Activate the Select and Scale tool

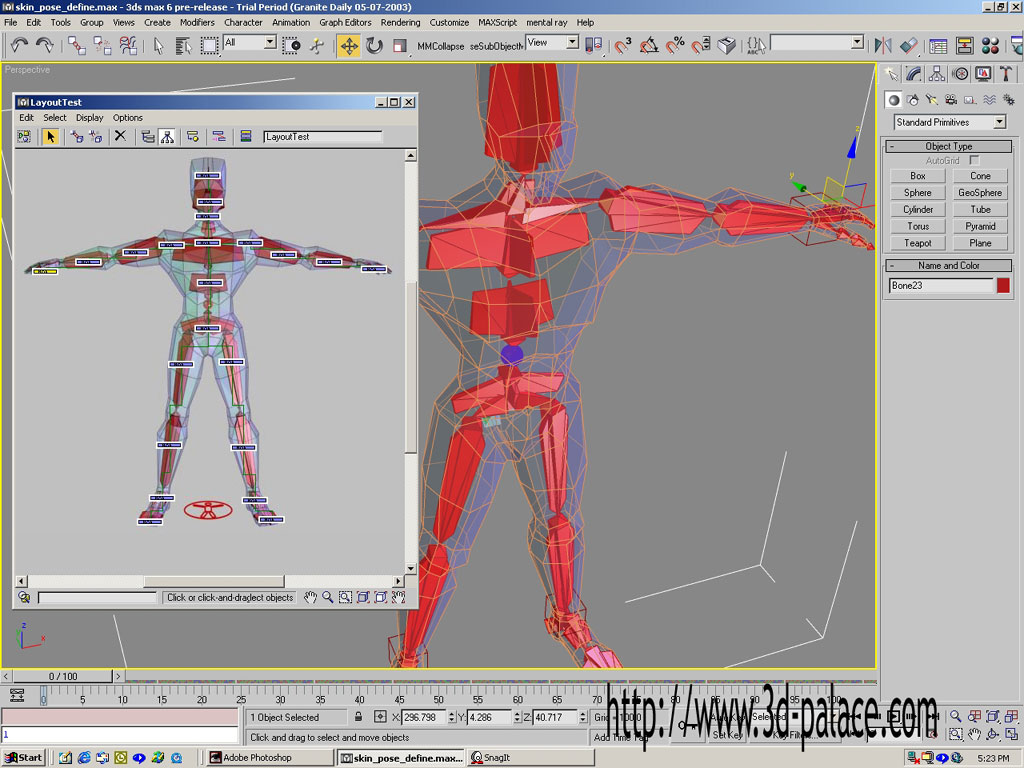[400, 45]
